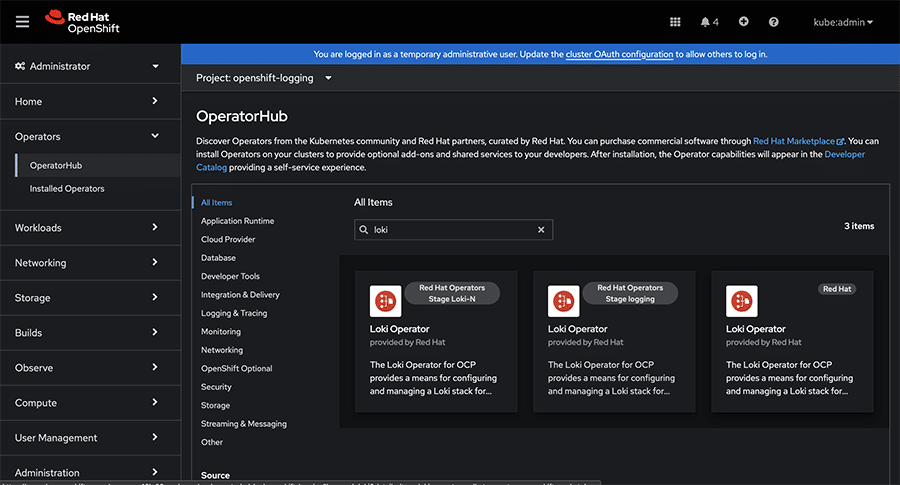The height and width of the screenshot is (485, 900).
Task: Open the help question mark menu
Action: click(773, 22)
